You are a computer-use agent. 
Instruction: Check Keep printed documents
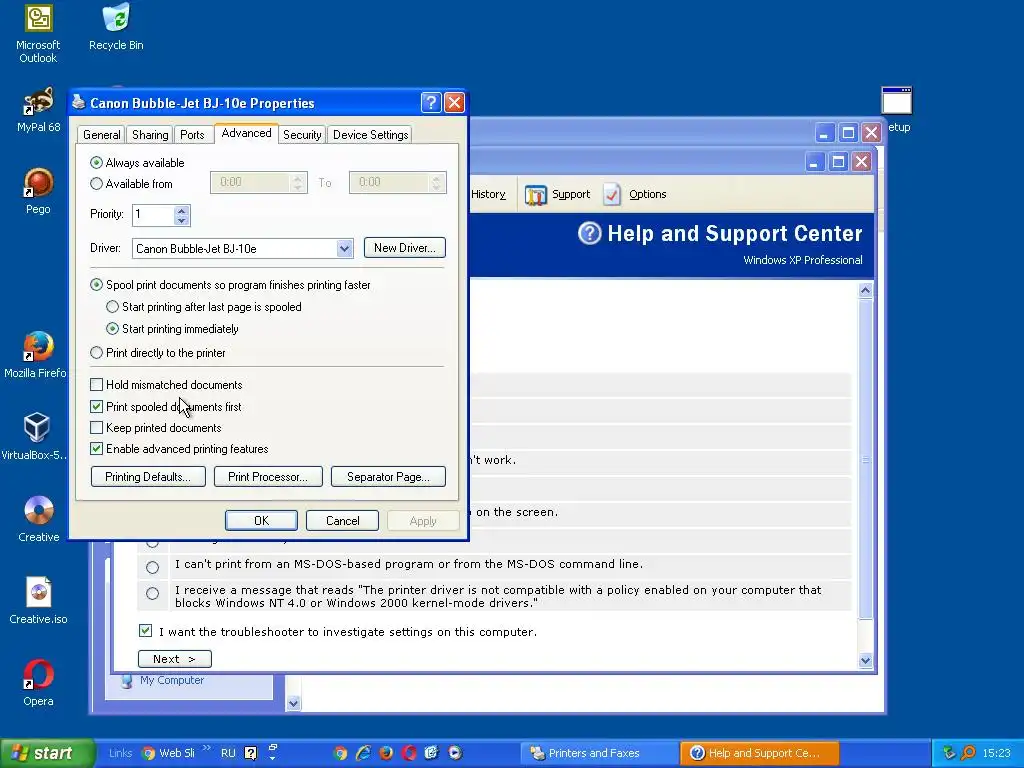tap(97, 428)
